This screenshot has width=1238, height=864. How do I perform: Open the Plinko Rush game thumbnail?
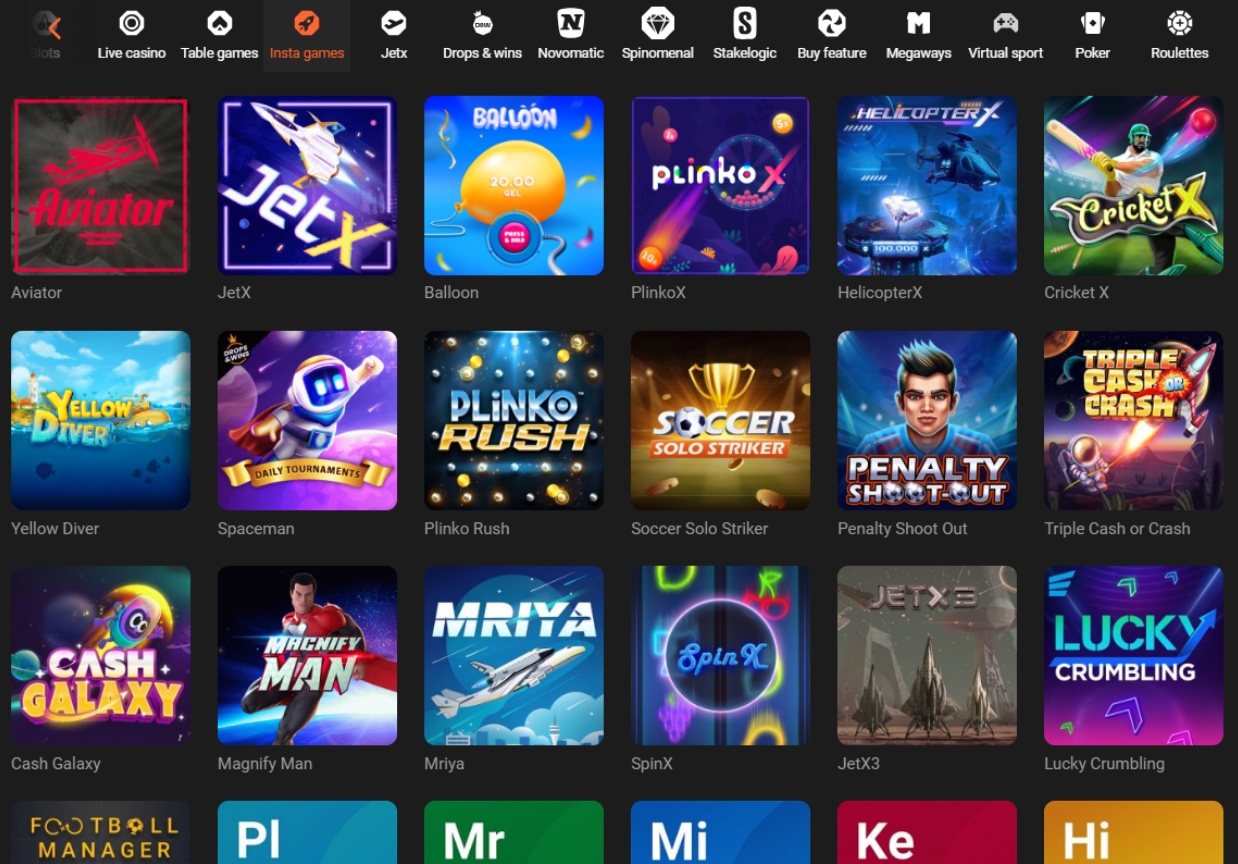pyautogui.click(x=514, y=420)
